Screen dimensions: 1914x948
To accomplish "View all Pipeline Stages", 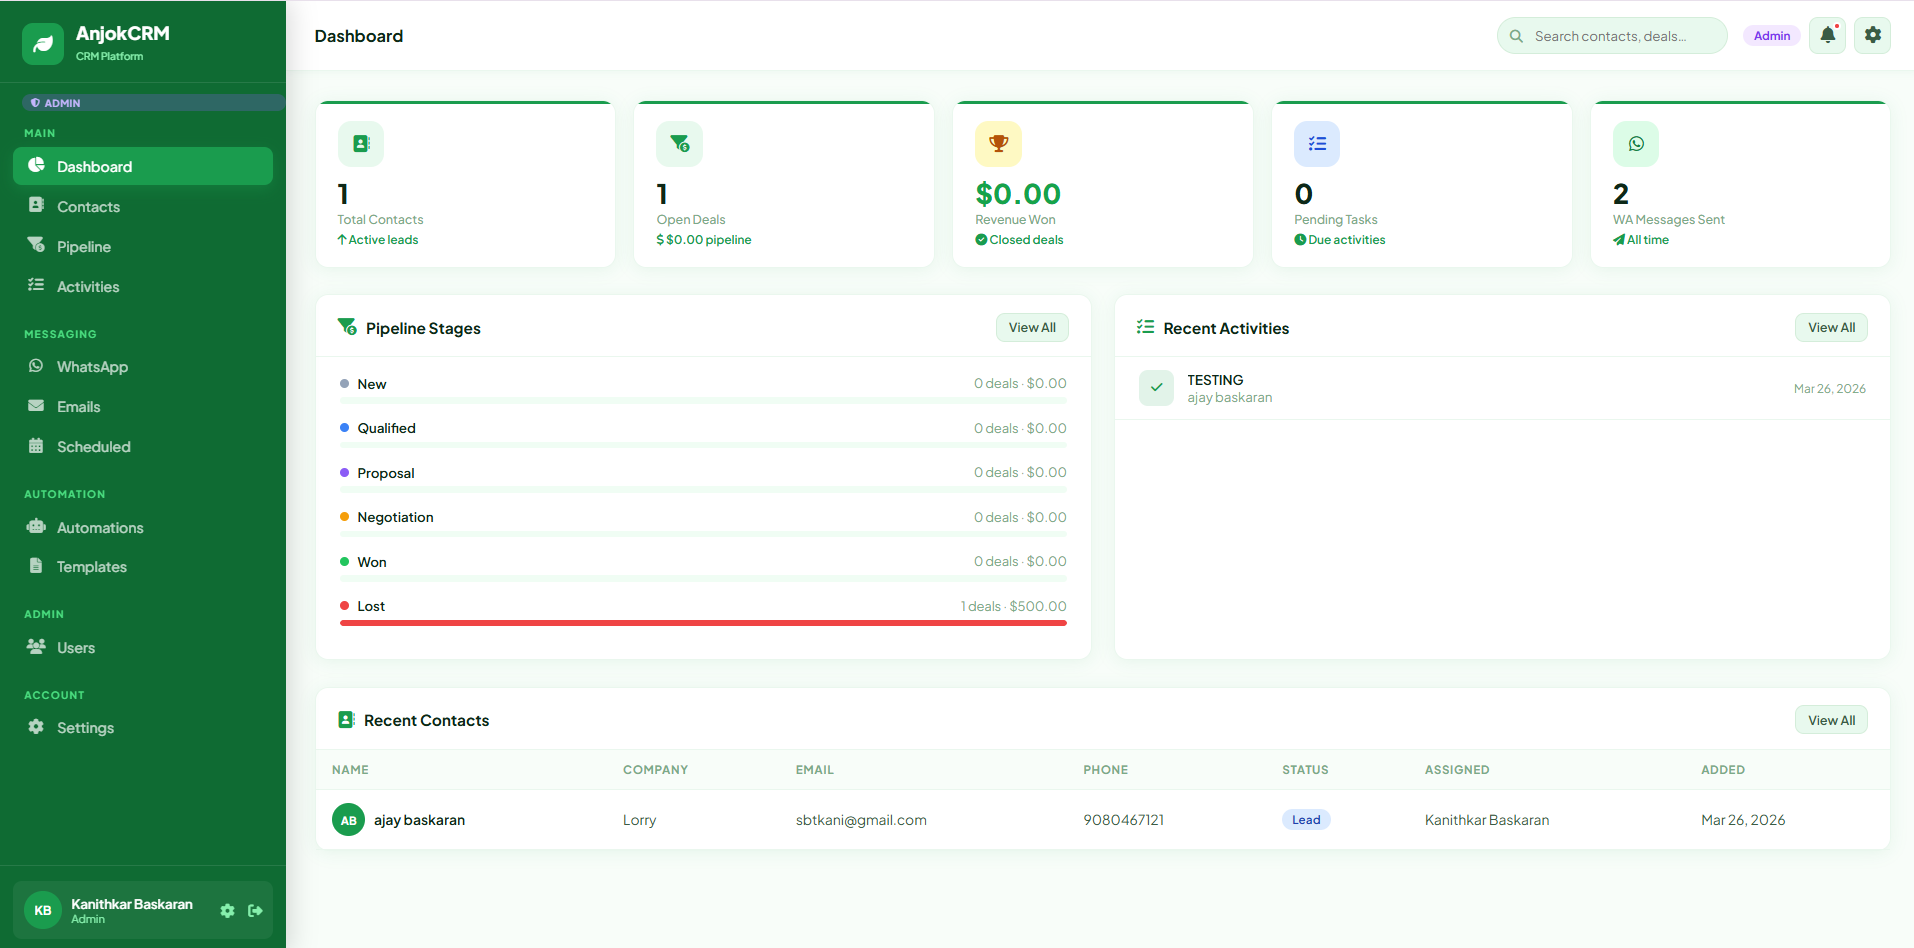I will tap(1031, 328).
